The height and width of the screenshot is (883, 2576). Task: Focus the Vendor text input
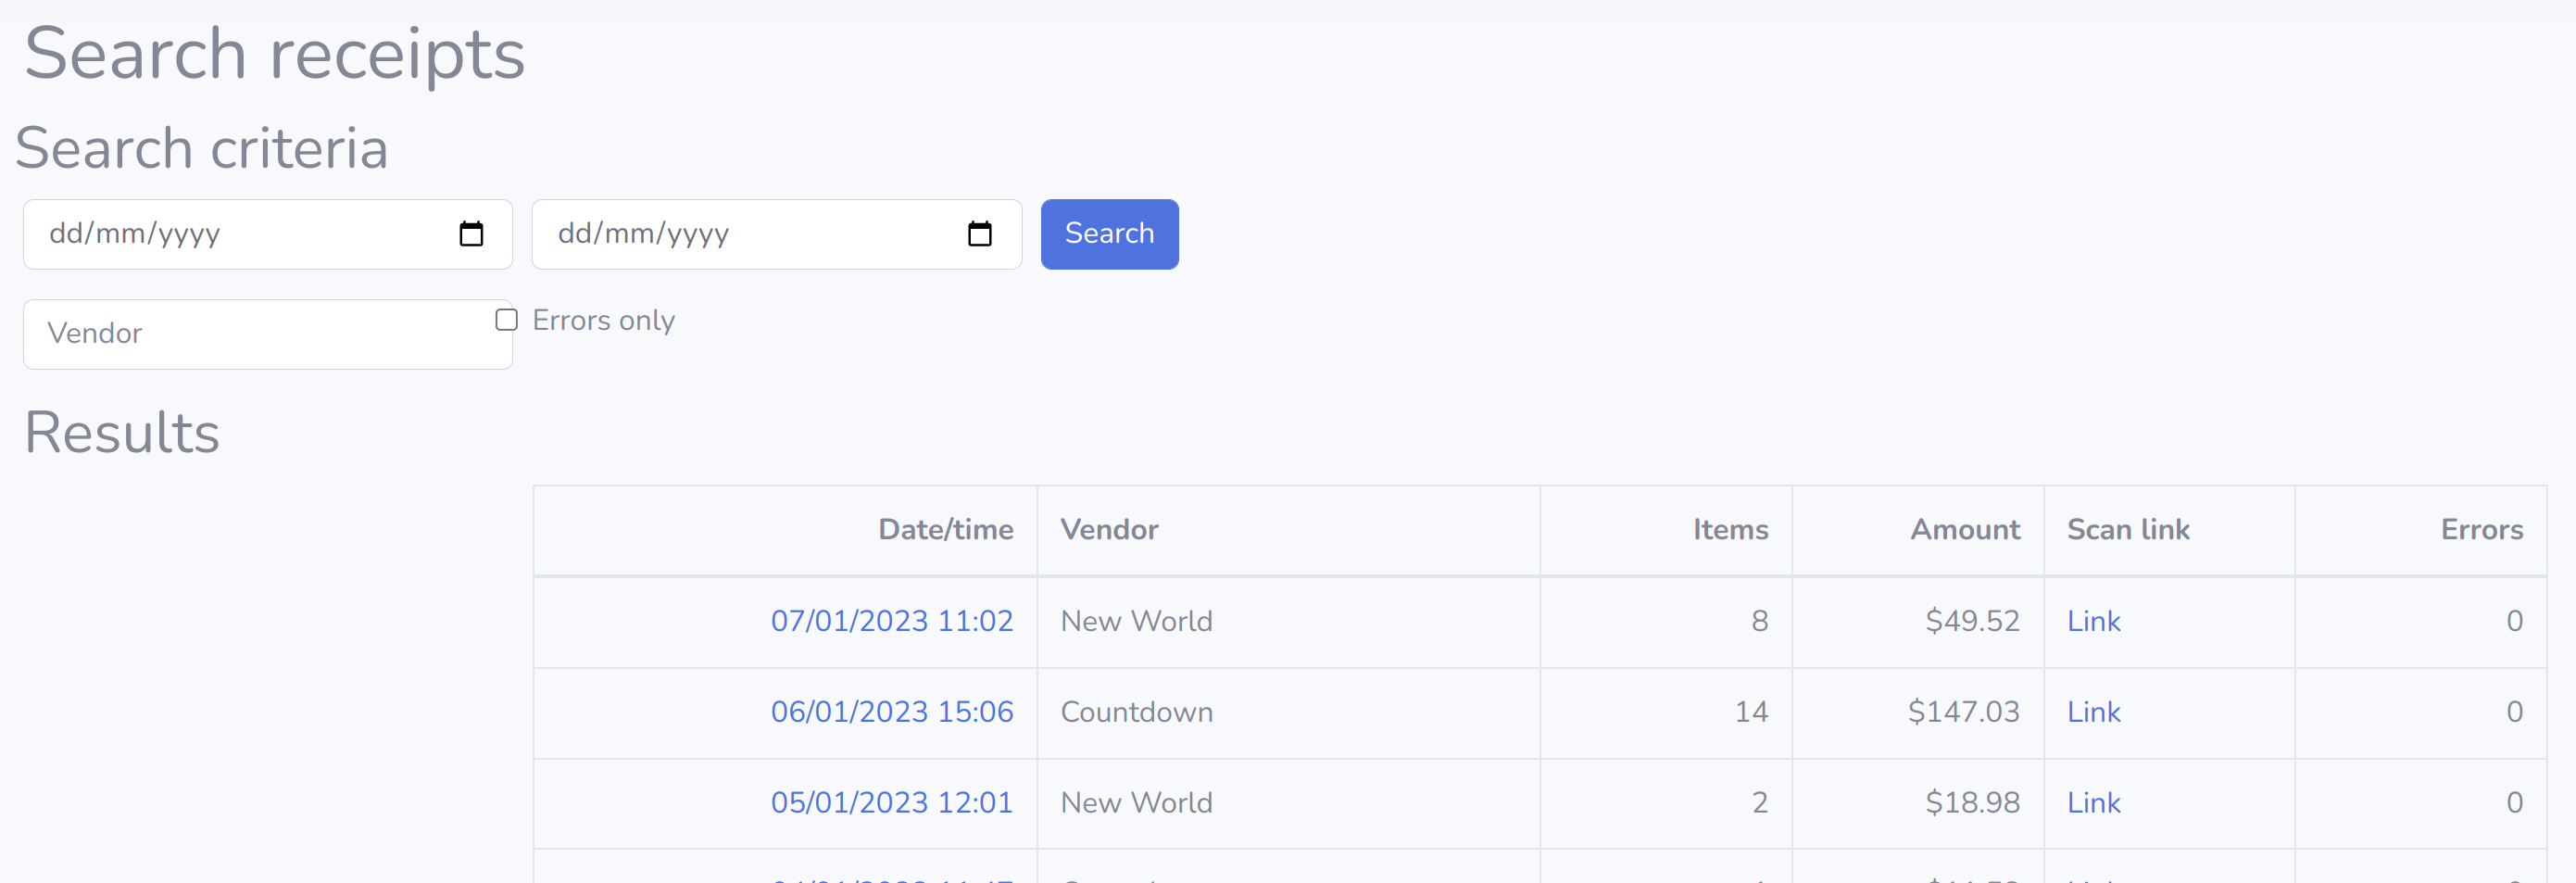[268, 334]
